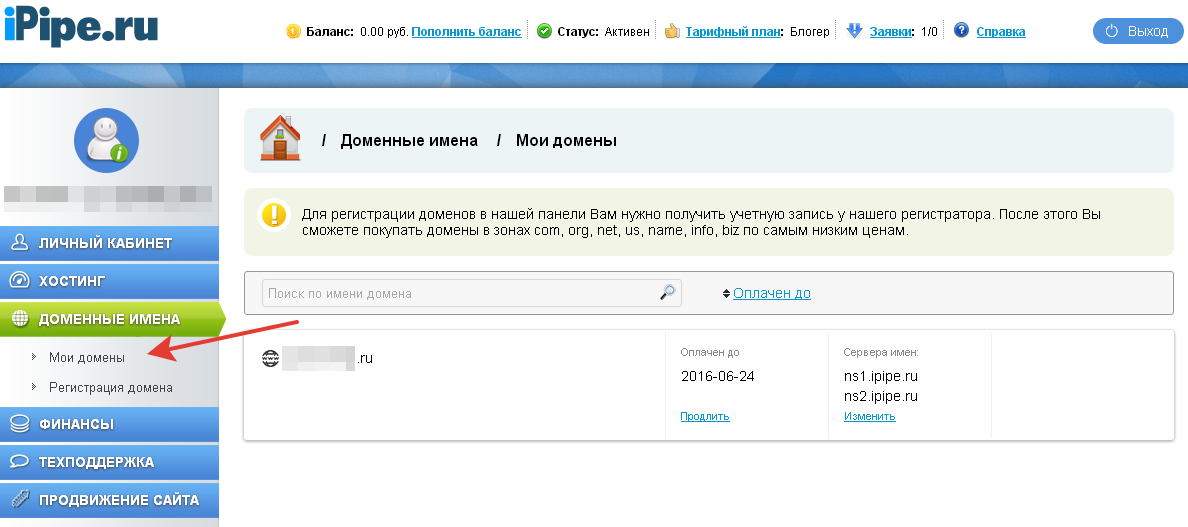This screenshot has width=1188, height=527.
Task: Click the blue question mark help icon
Action: [x=961, y=31]
